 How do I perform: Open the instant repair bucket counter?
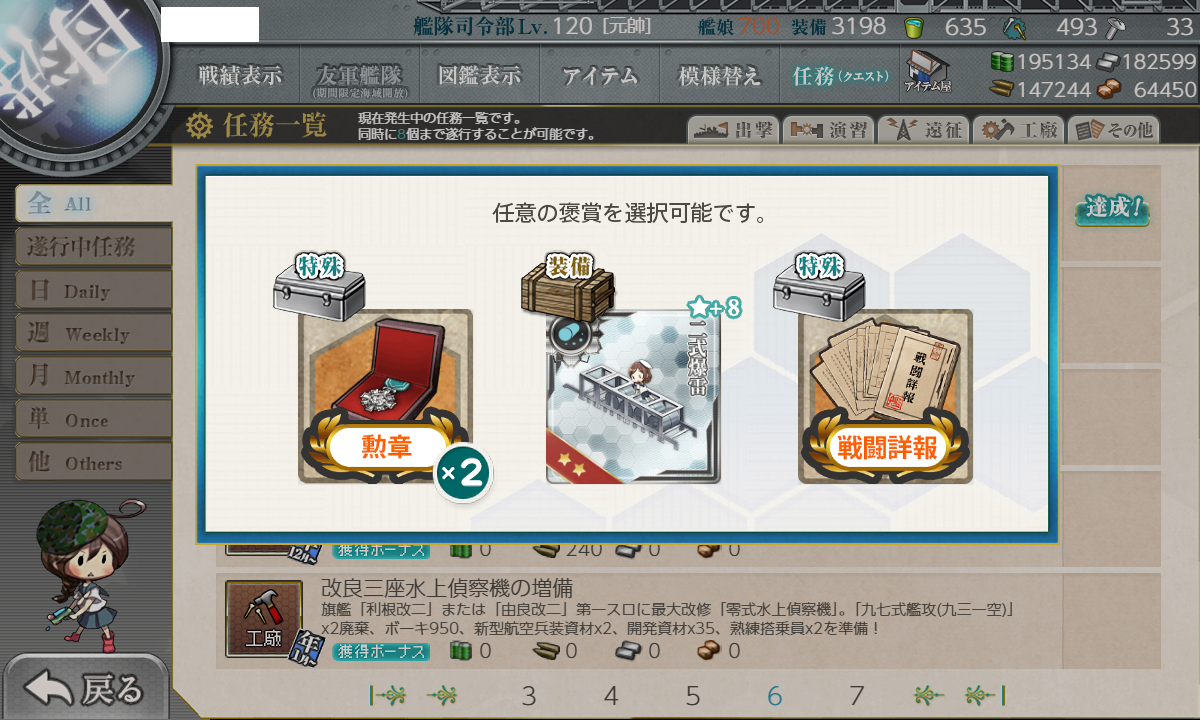click(x=914, y=27)
